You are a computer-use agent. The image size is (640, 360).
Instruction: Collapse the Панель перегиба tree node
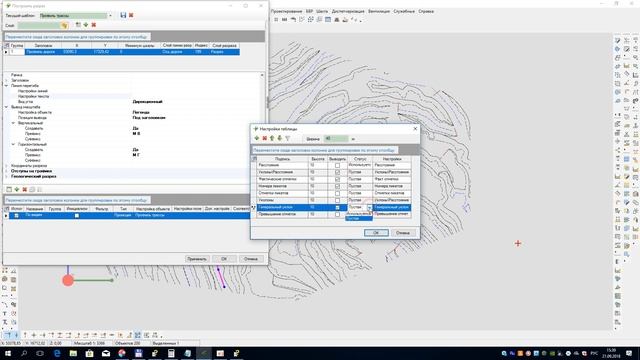tap(7, 86)
